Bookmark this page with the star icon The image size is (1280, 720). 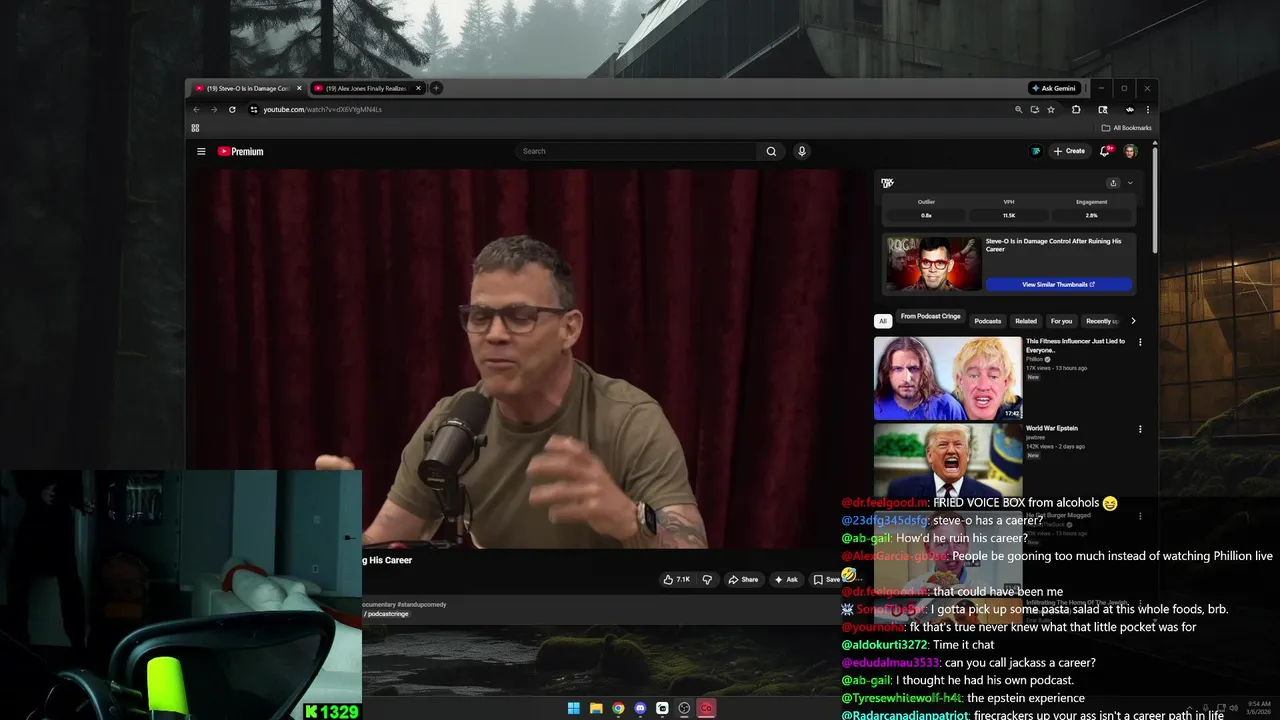[x=1051, y=109]
